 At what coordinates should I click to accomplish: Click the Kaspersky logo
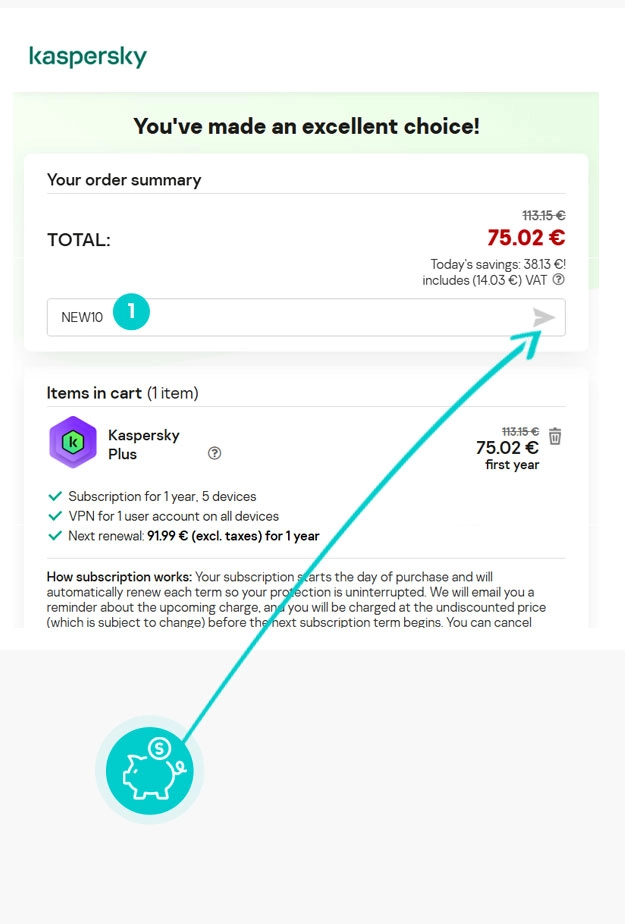(88, 56)
